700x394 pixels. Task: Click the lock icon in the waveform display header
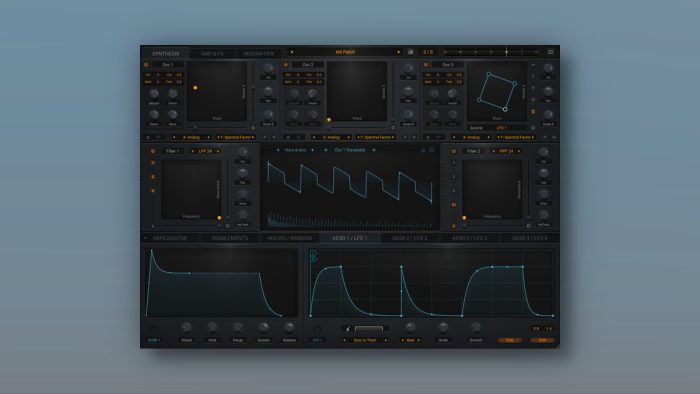(x=423, y=150)
